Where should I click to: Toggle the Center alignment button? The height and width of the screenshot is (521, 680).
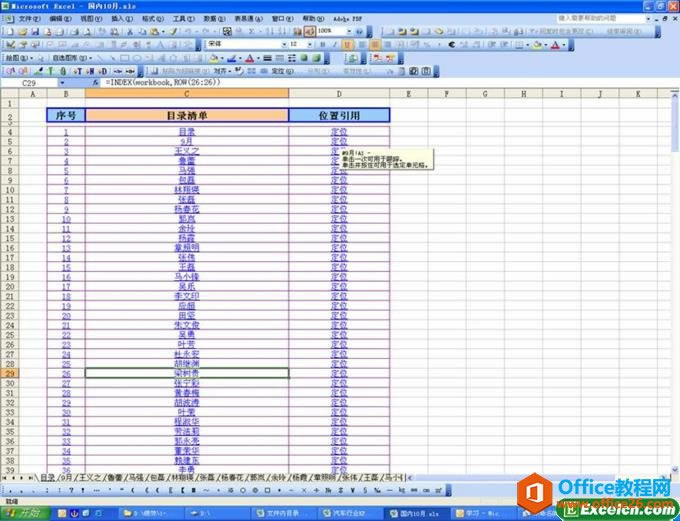click(x=375, y=44)
